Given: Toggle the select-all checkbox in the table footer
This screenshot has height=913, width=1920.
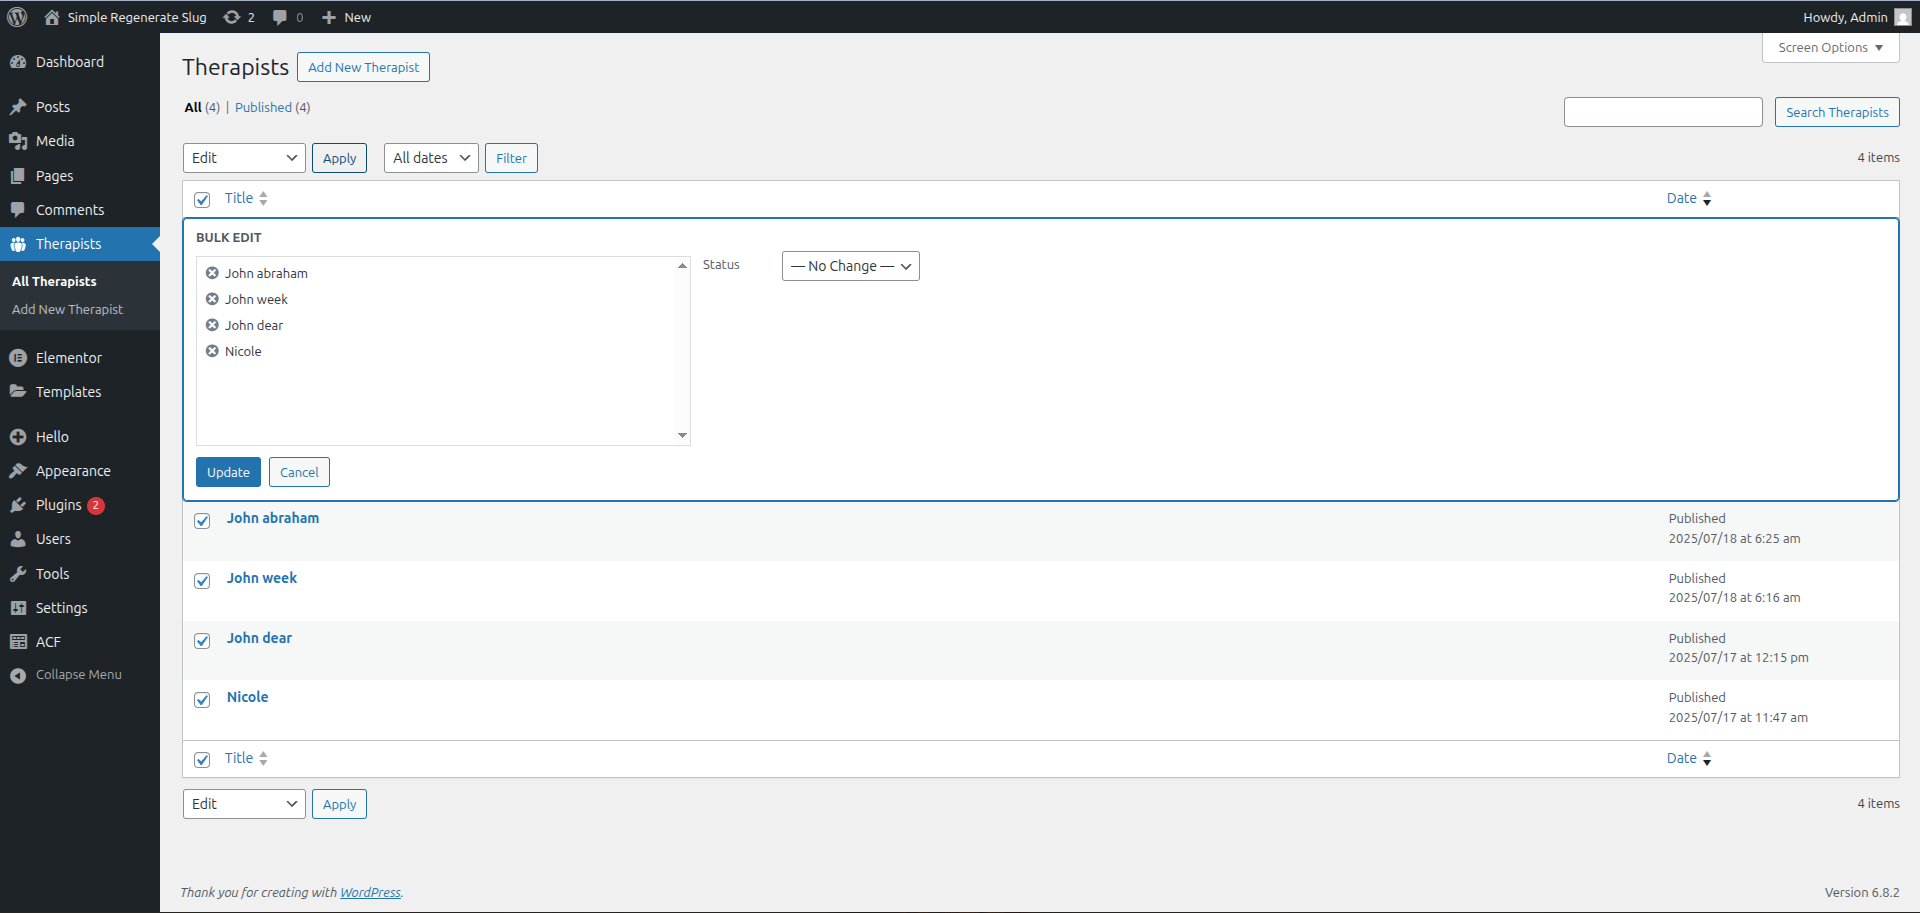Looking at the screenshot, I should [x=202, y=760].
